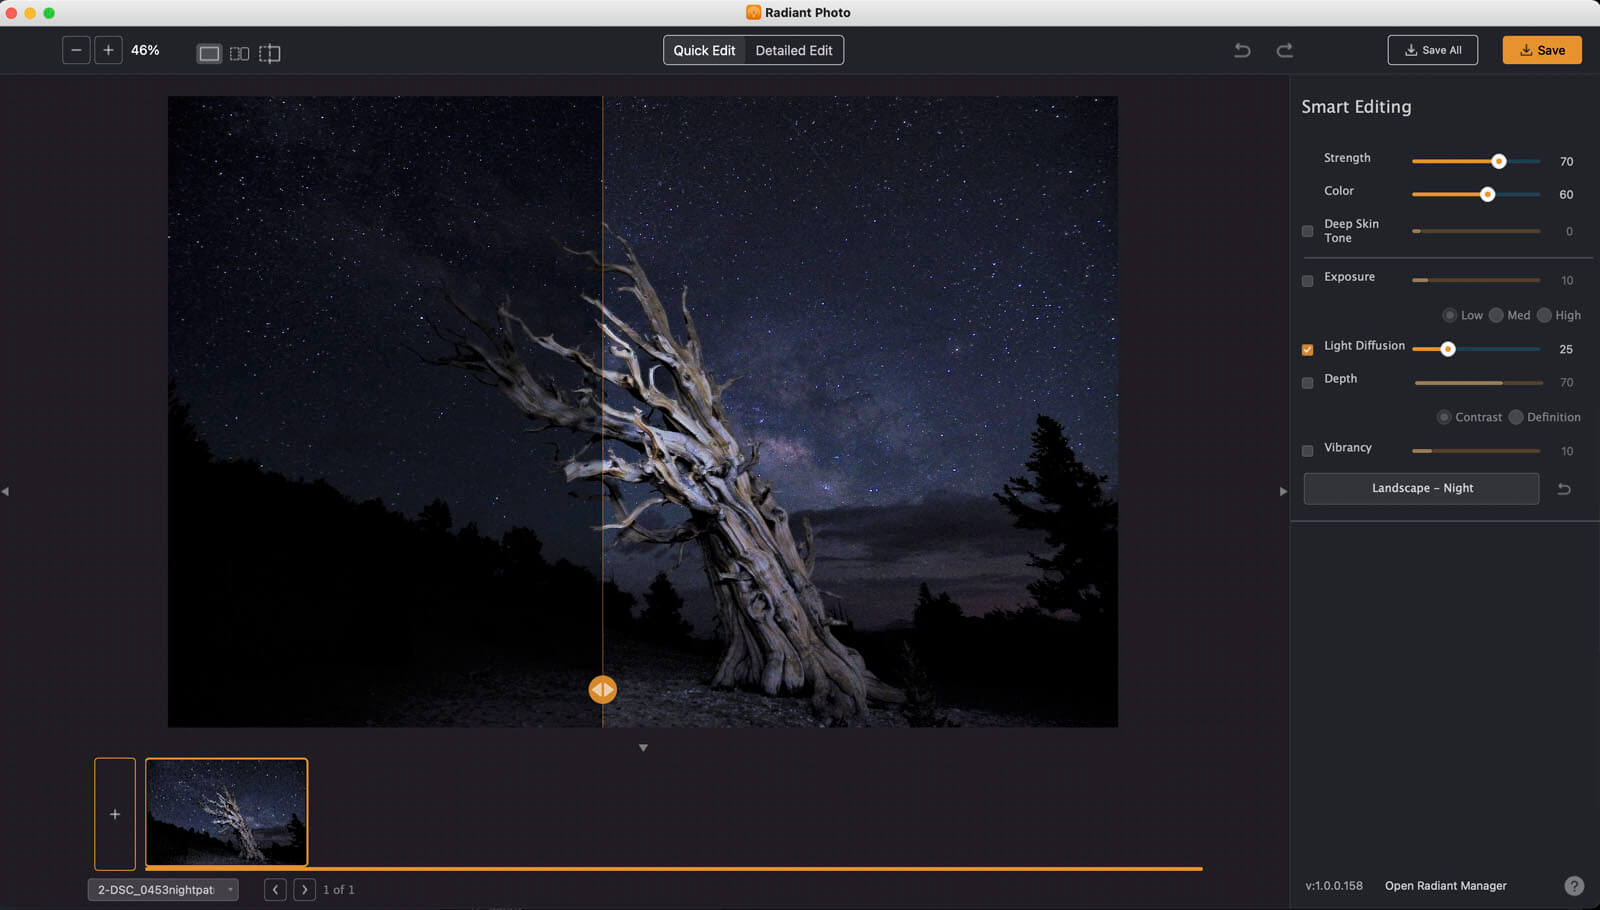1600x910 pixels.
Task: Click the Open Radiant Manager link
Action: (1445, 886)
